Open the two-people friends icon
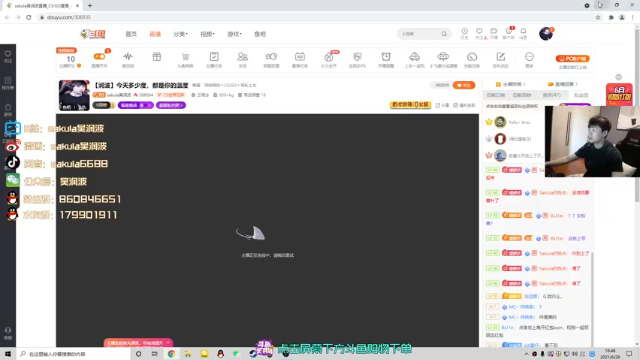 click(x=242, y=57)
